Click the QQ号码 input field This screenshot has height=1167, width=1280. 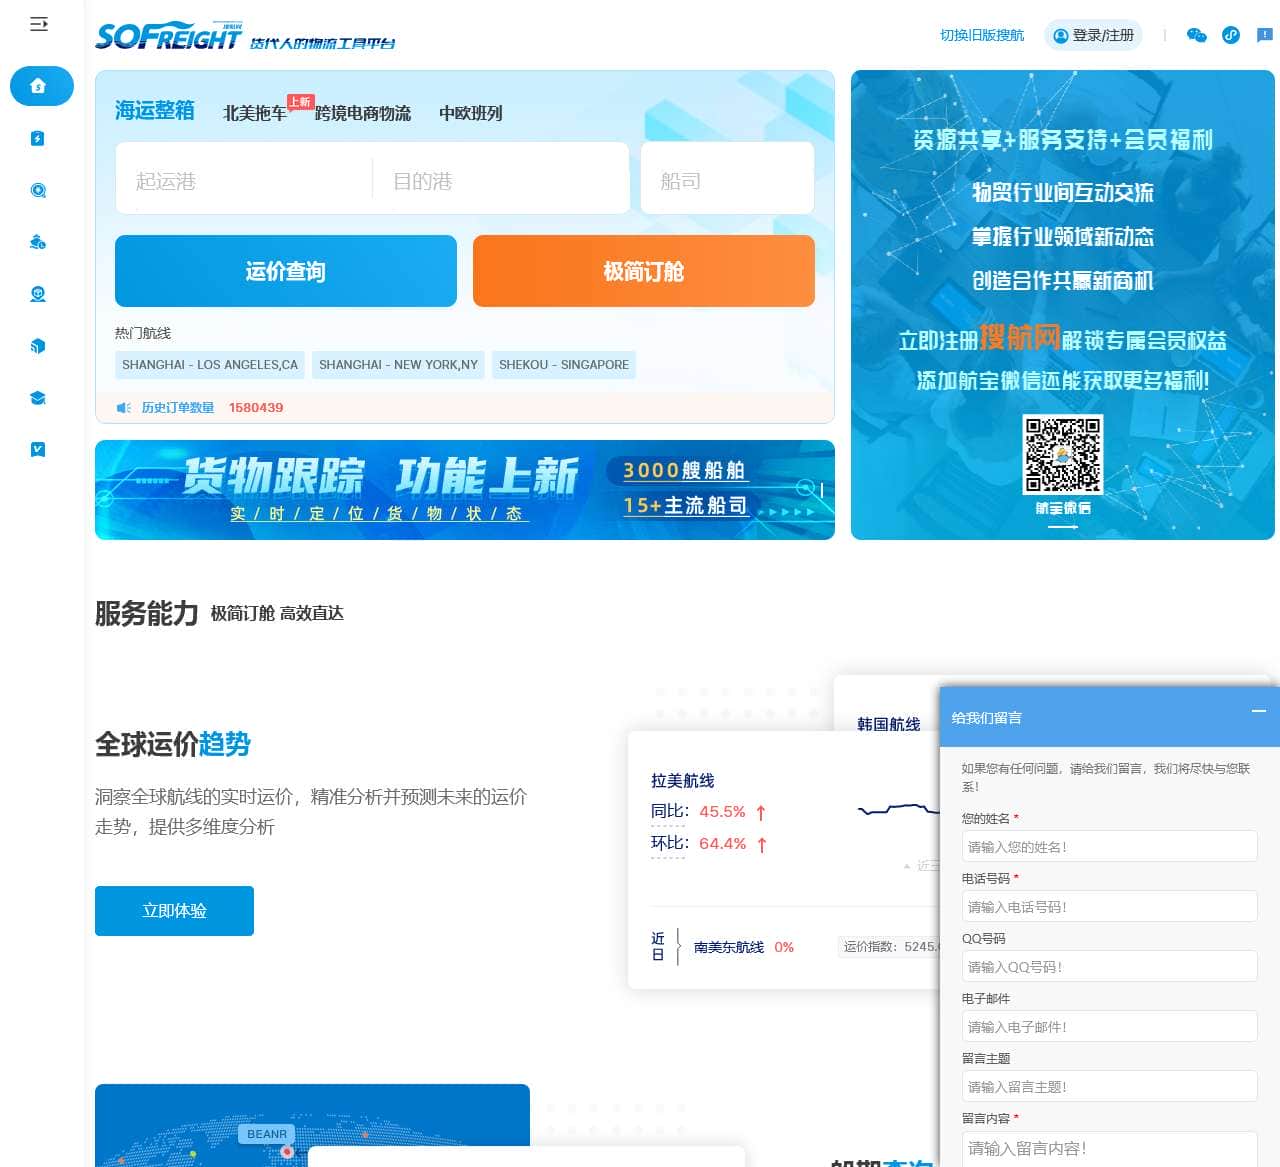(x=1109, y=967)
